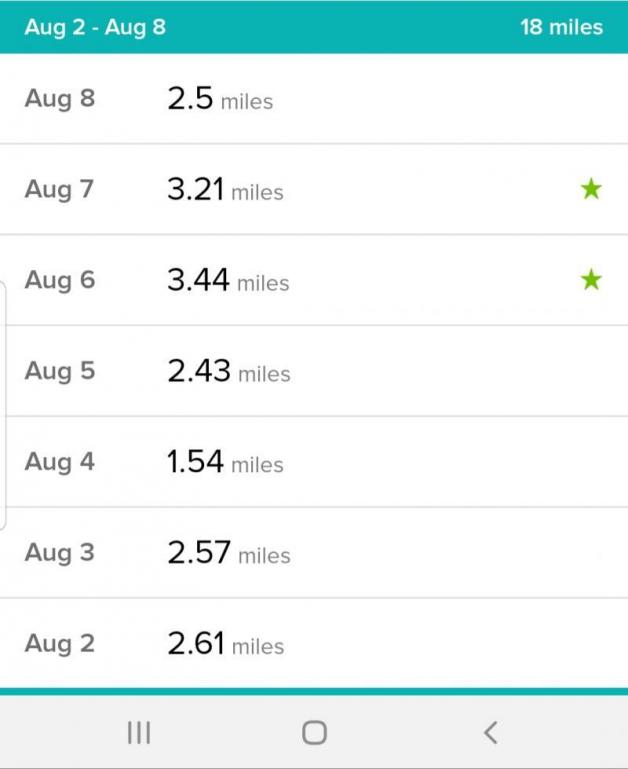Select the Aug 6 row
The height and width of the screenshot is (769, 628).
click(x=314, y=280)
